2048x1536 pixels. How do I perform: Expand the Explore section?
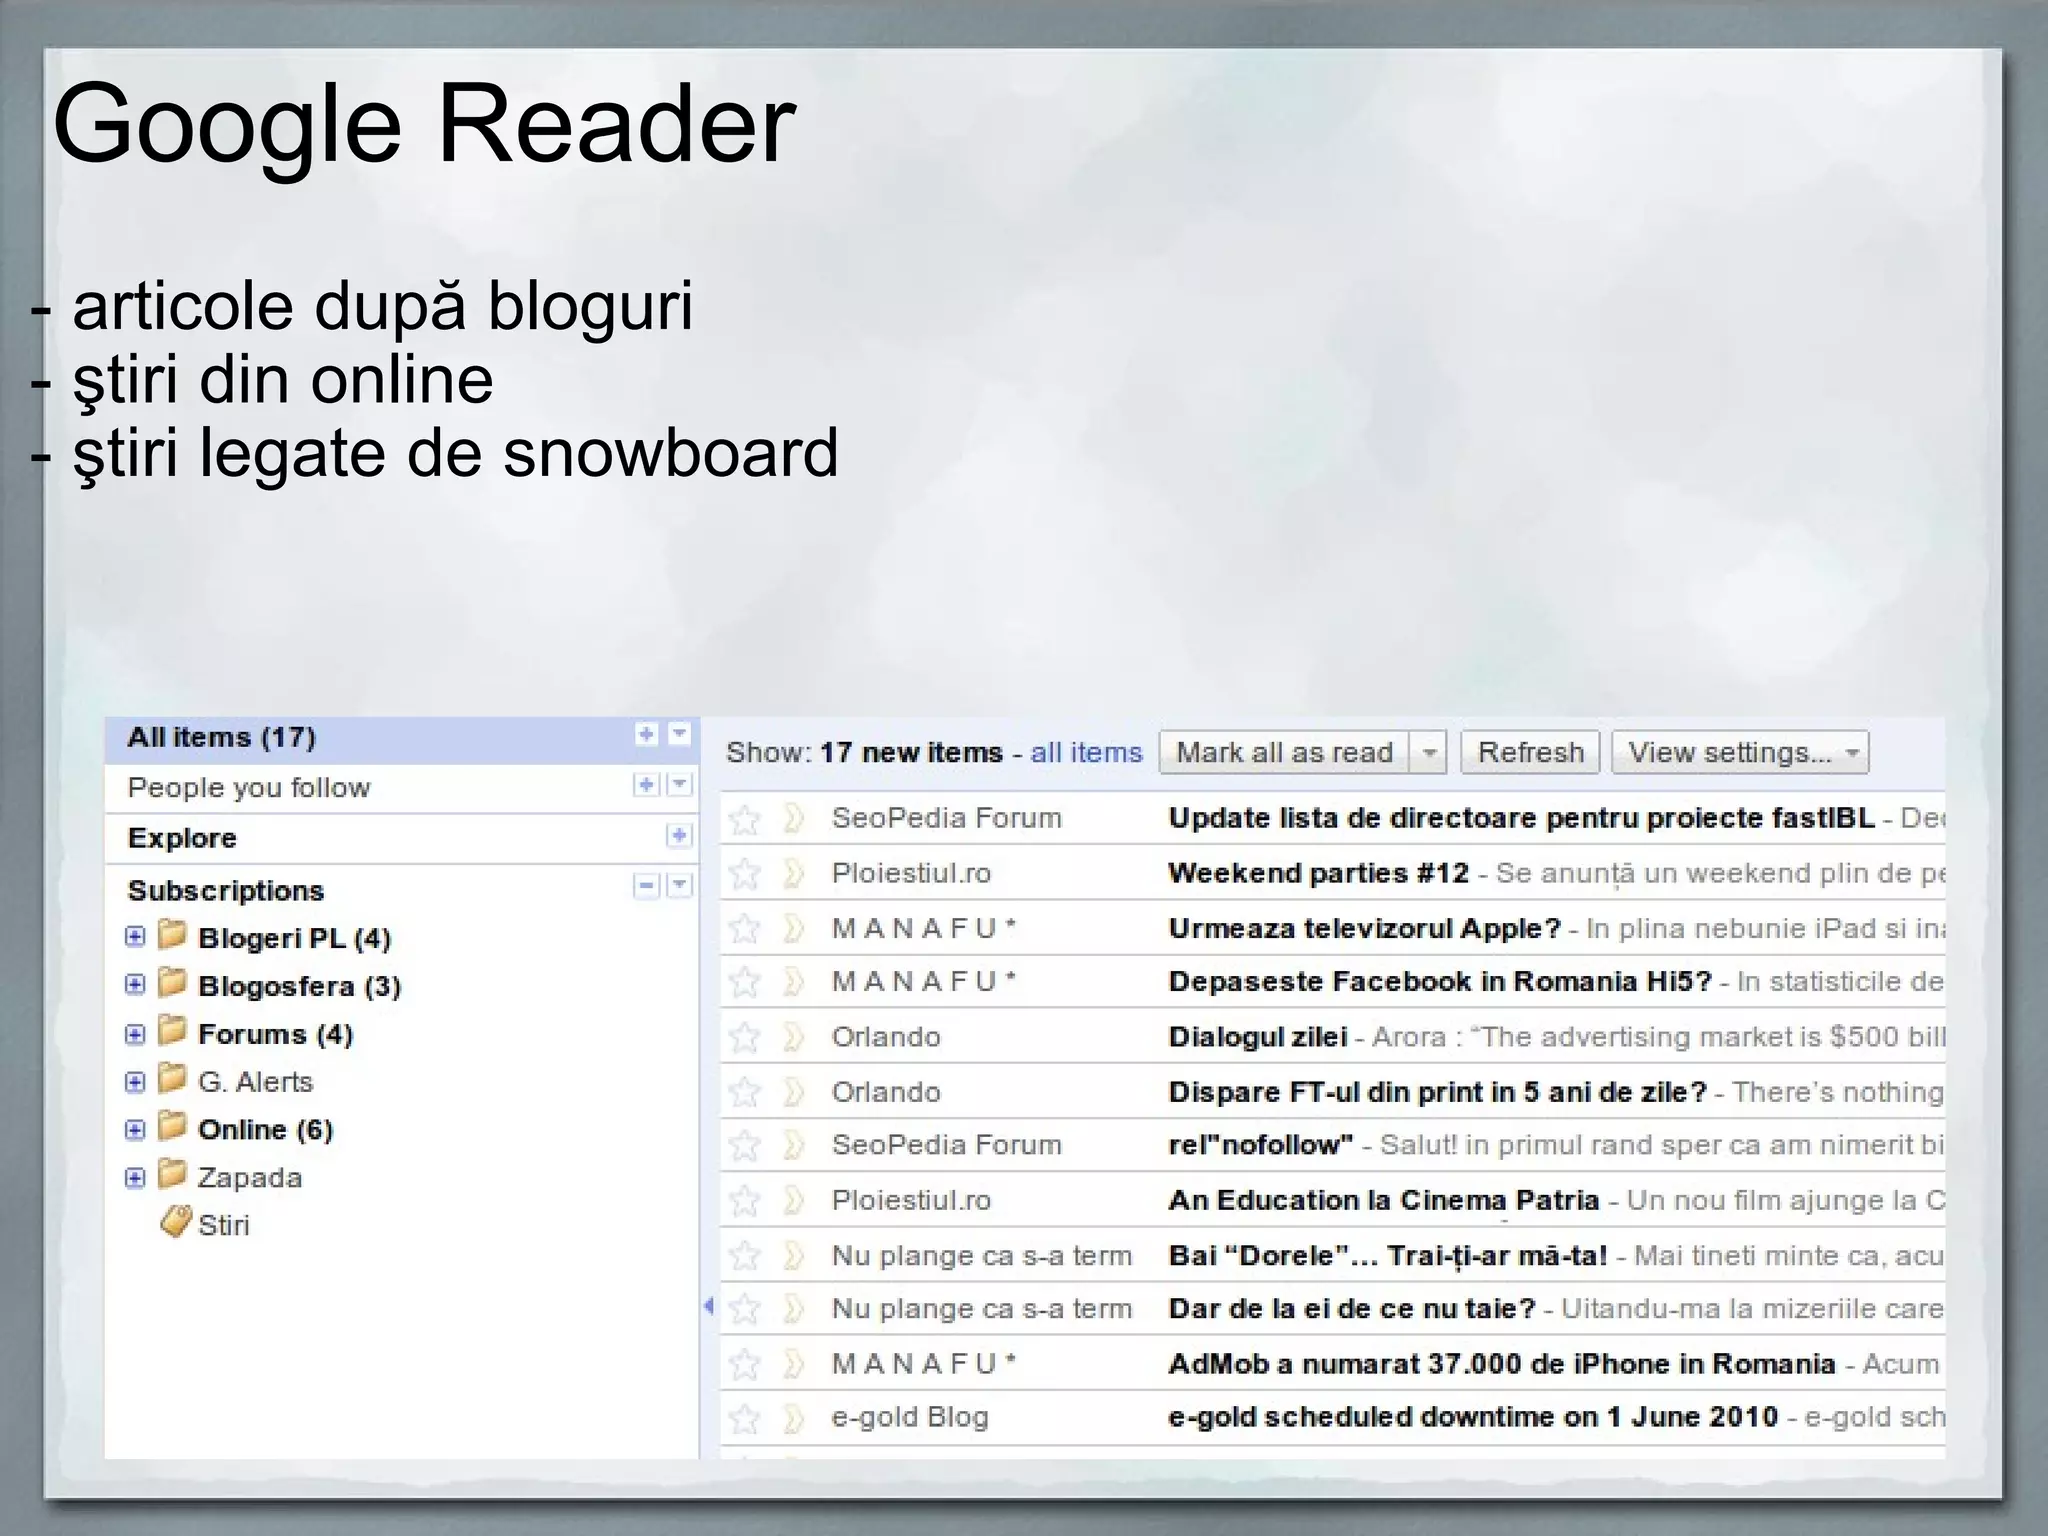point(680,835)
